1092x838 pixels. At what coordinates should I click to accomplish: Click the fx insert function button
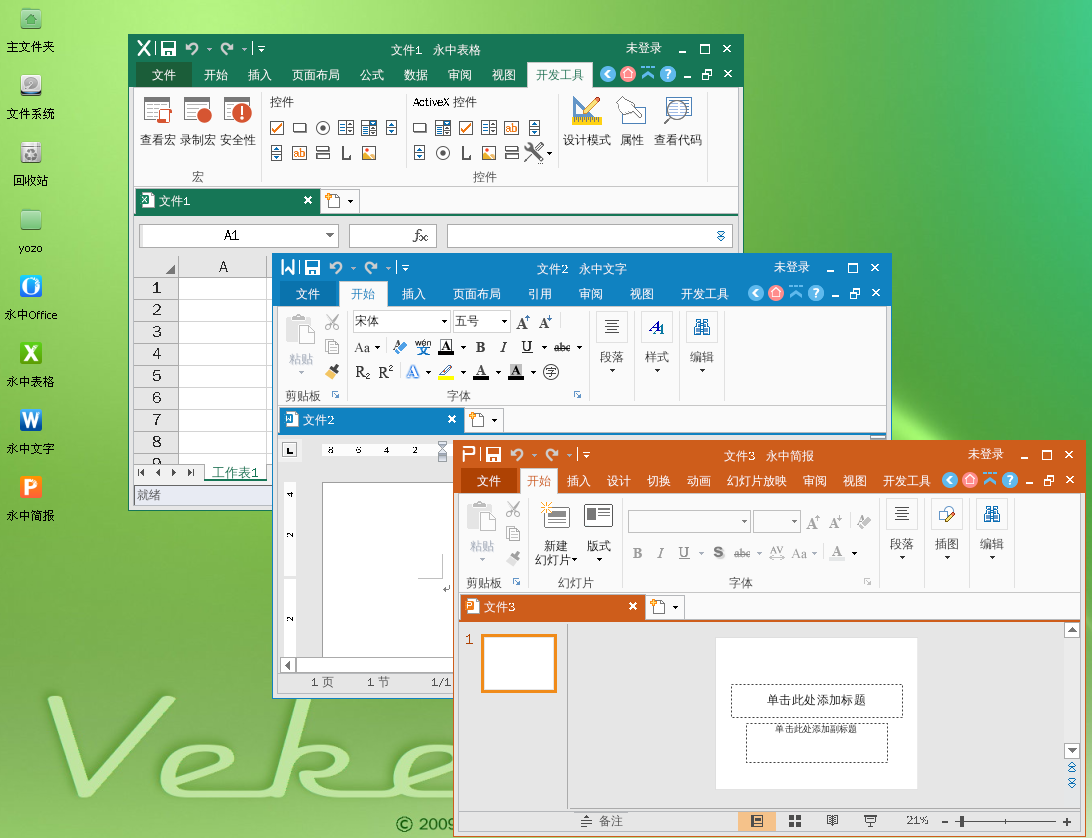coord(421,236)
